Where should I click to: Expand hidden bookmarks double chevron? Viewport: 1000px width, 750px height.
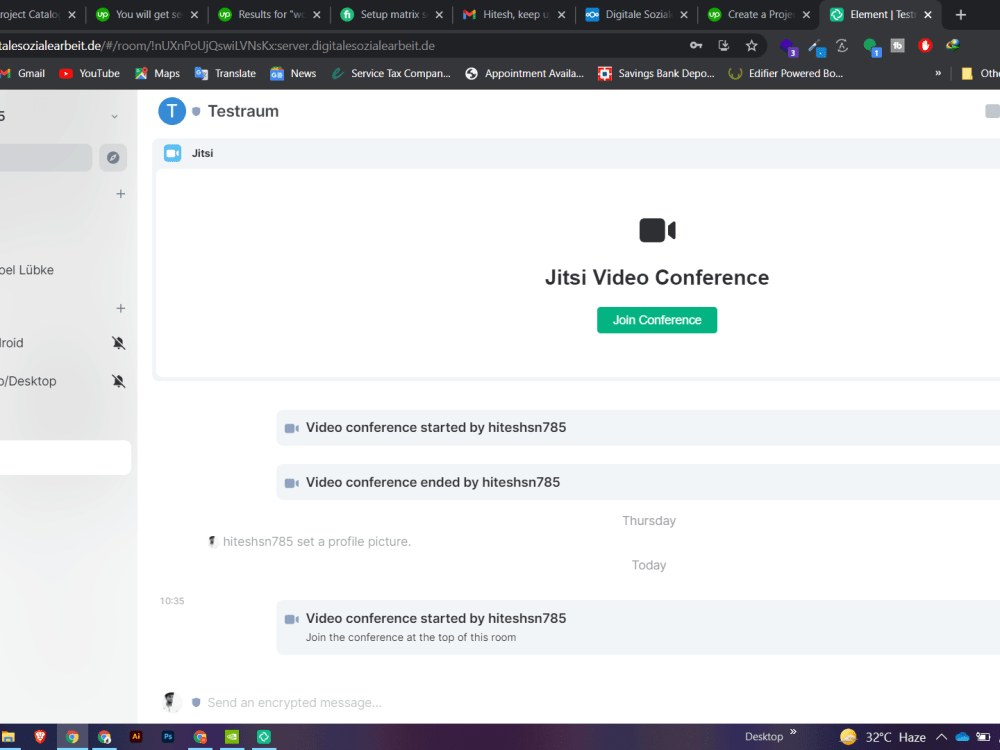pos(938,73)
